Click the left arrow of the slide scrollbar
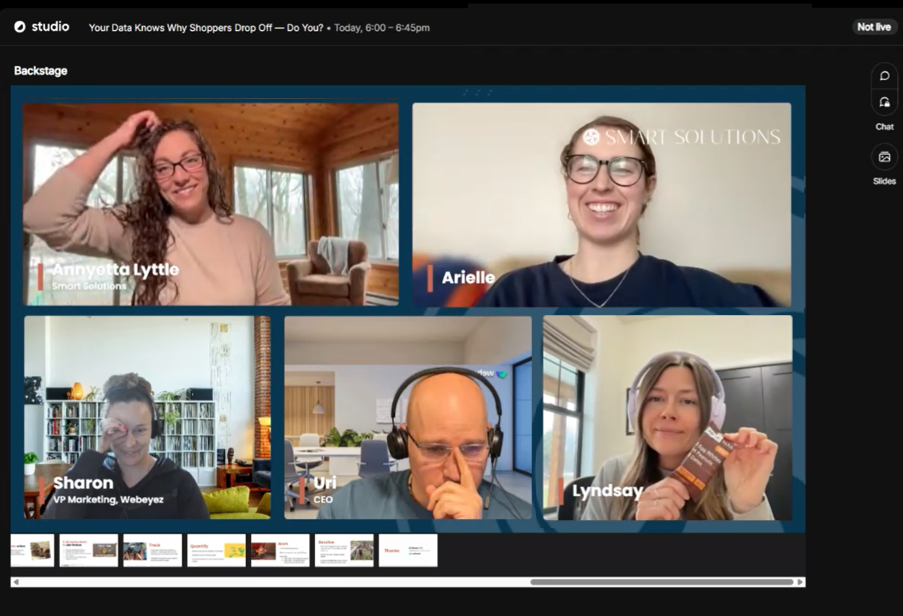The image size is (903, 616). point(16,582)
